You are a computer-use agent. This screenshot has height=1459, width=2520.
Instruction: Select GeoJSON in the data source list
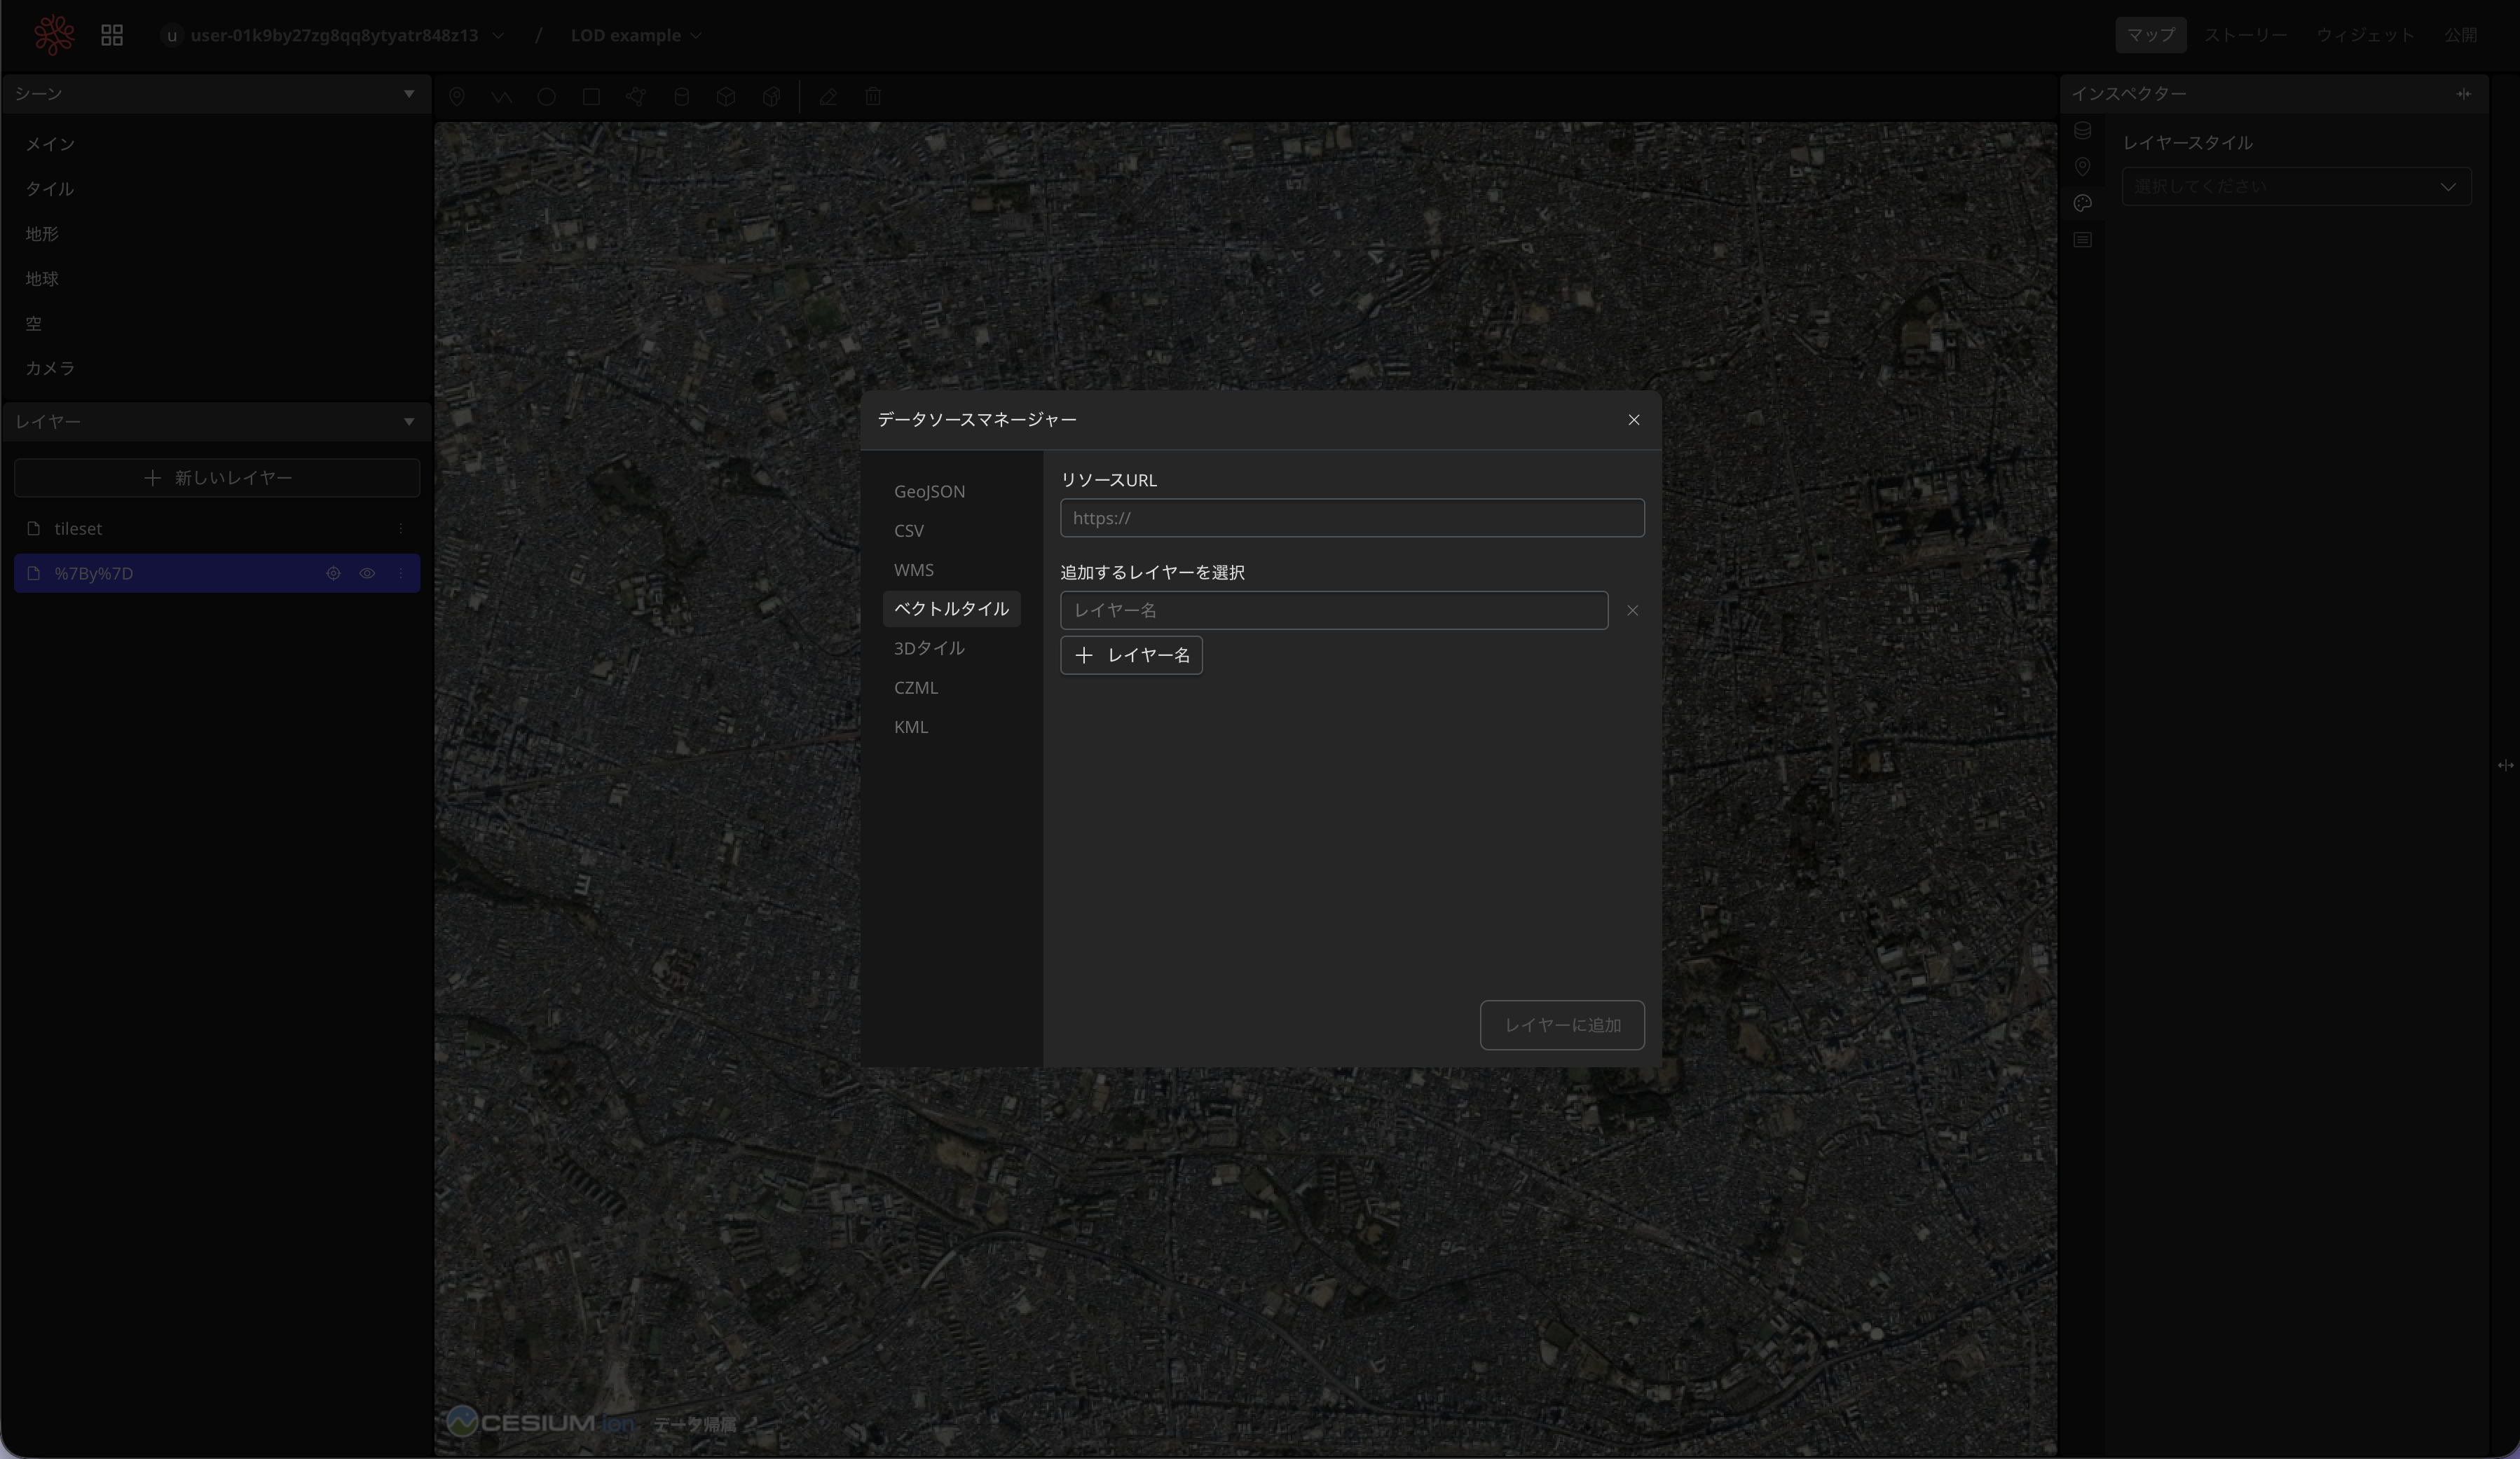tap(929, 491)
